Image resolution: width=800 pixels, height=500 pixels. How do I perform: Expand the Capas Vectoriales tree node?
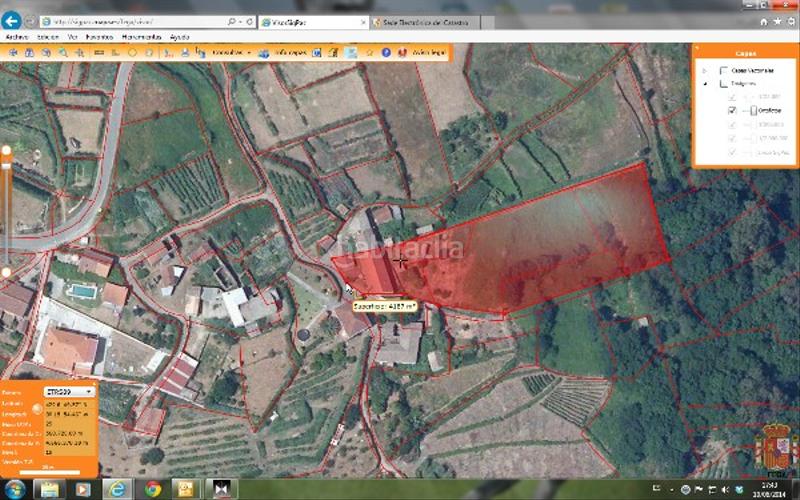coord(704,70)
